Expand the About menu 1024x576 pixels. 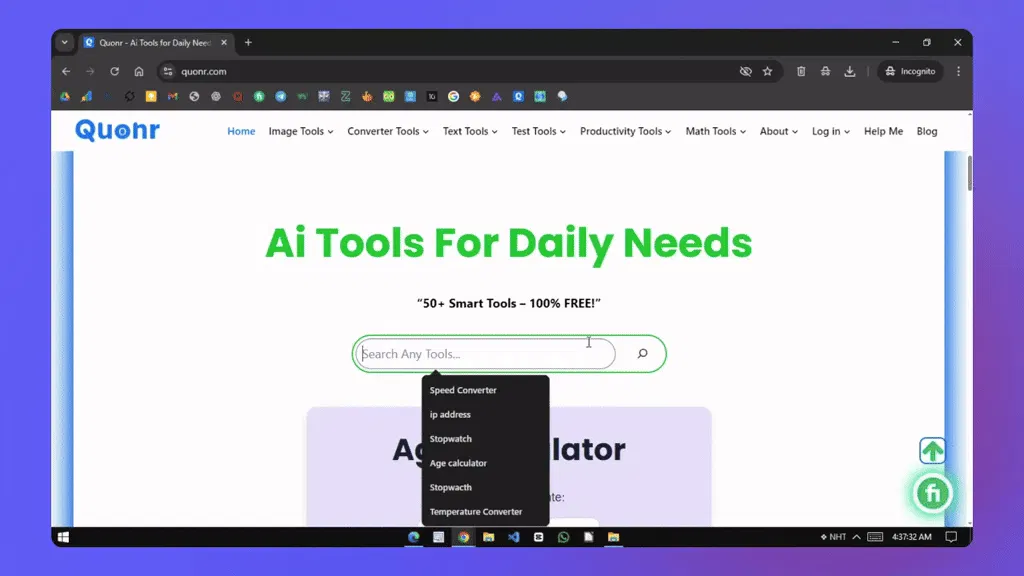(778, 131)
